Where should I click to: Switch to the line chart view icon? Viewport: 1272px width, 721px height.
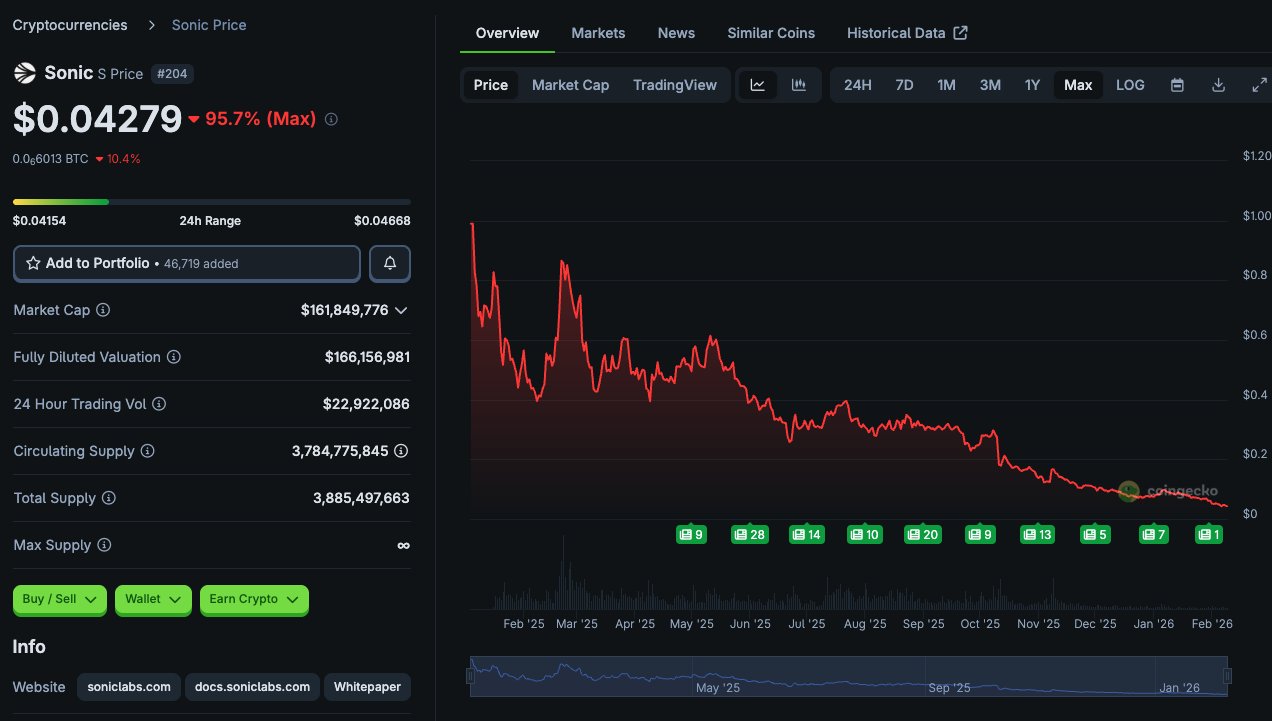pyautogui.click(x=758, y=85)
